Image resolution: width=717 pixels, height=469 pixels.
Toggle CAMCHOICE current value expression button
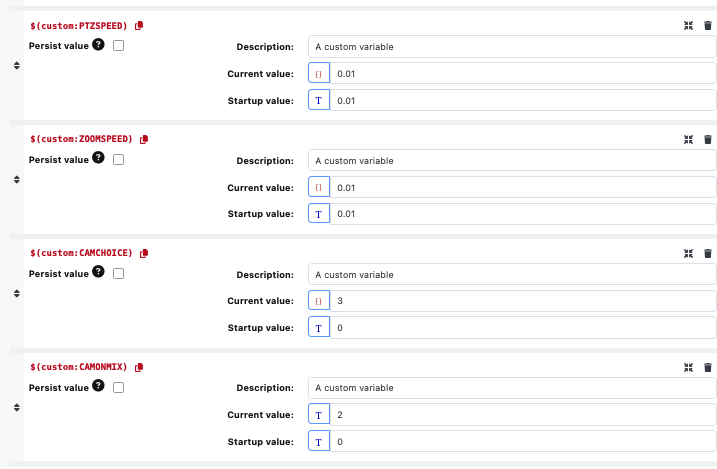tap(319, 301)
